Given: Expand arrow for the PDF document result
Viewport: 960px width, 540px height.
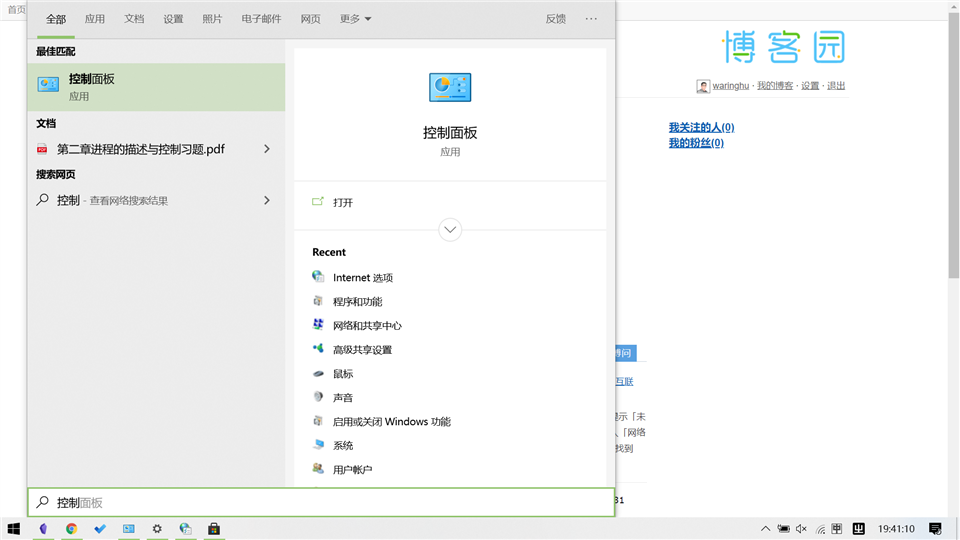Looking at the screenshot, I should [x=267, y=149].
